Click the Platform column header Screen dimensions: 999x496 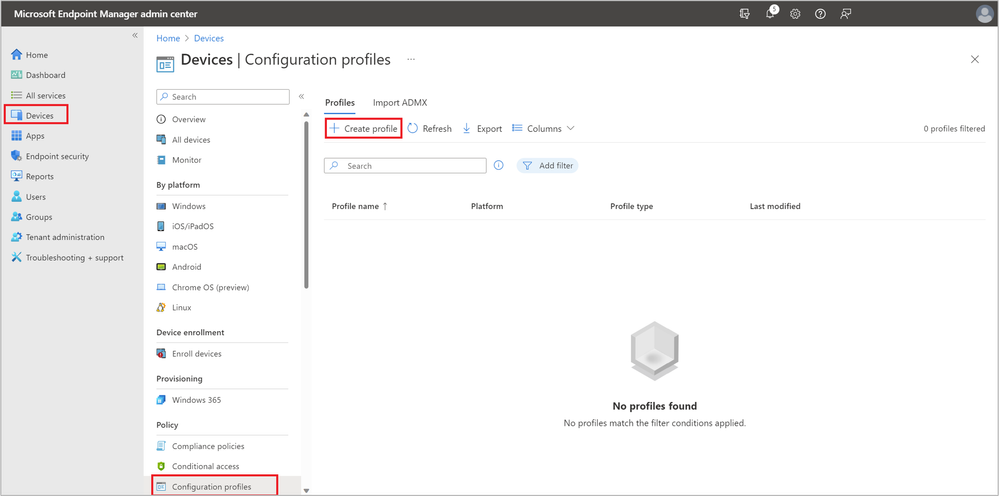pos(487,206)
